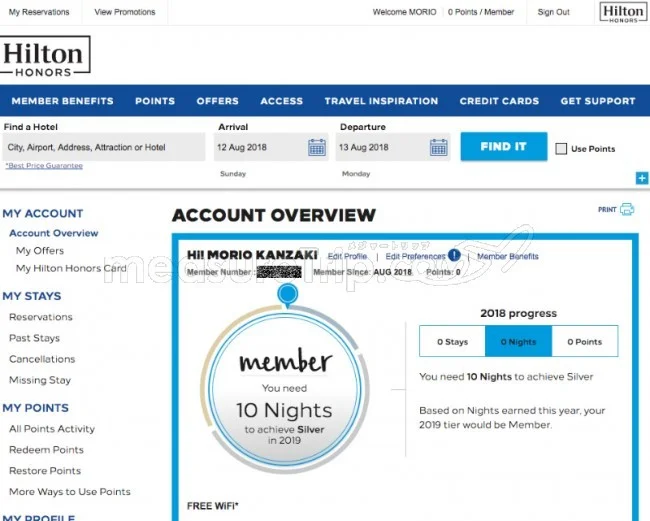Open the Arrival date calendar icon
This screenshot has width=650, height=521.
317,147
